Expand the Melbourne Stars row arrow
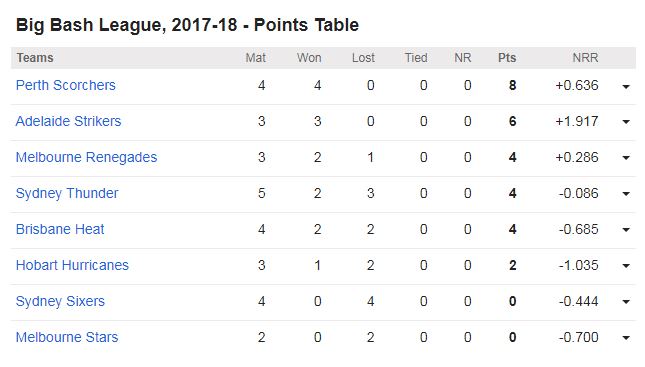 coord(626,338)
